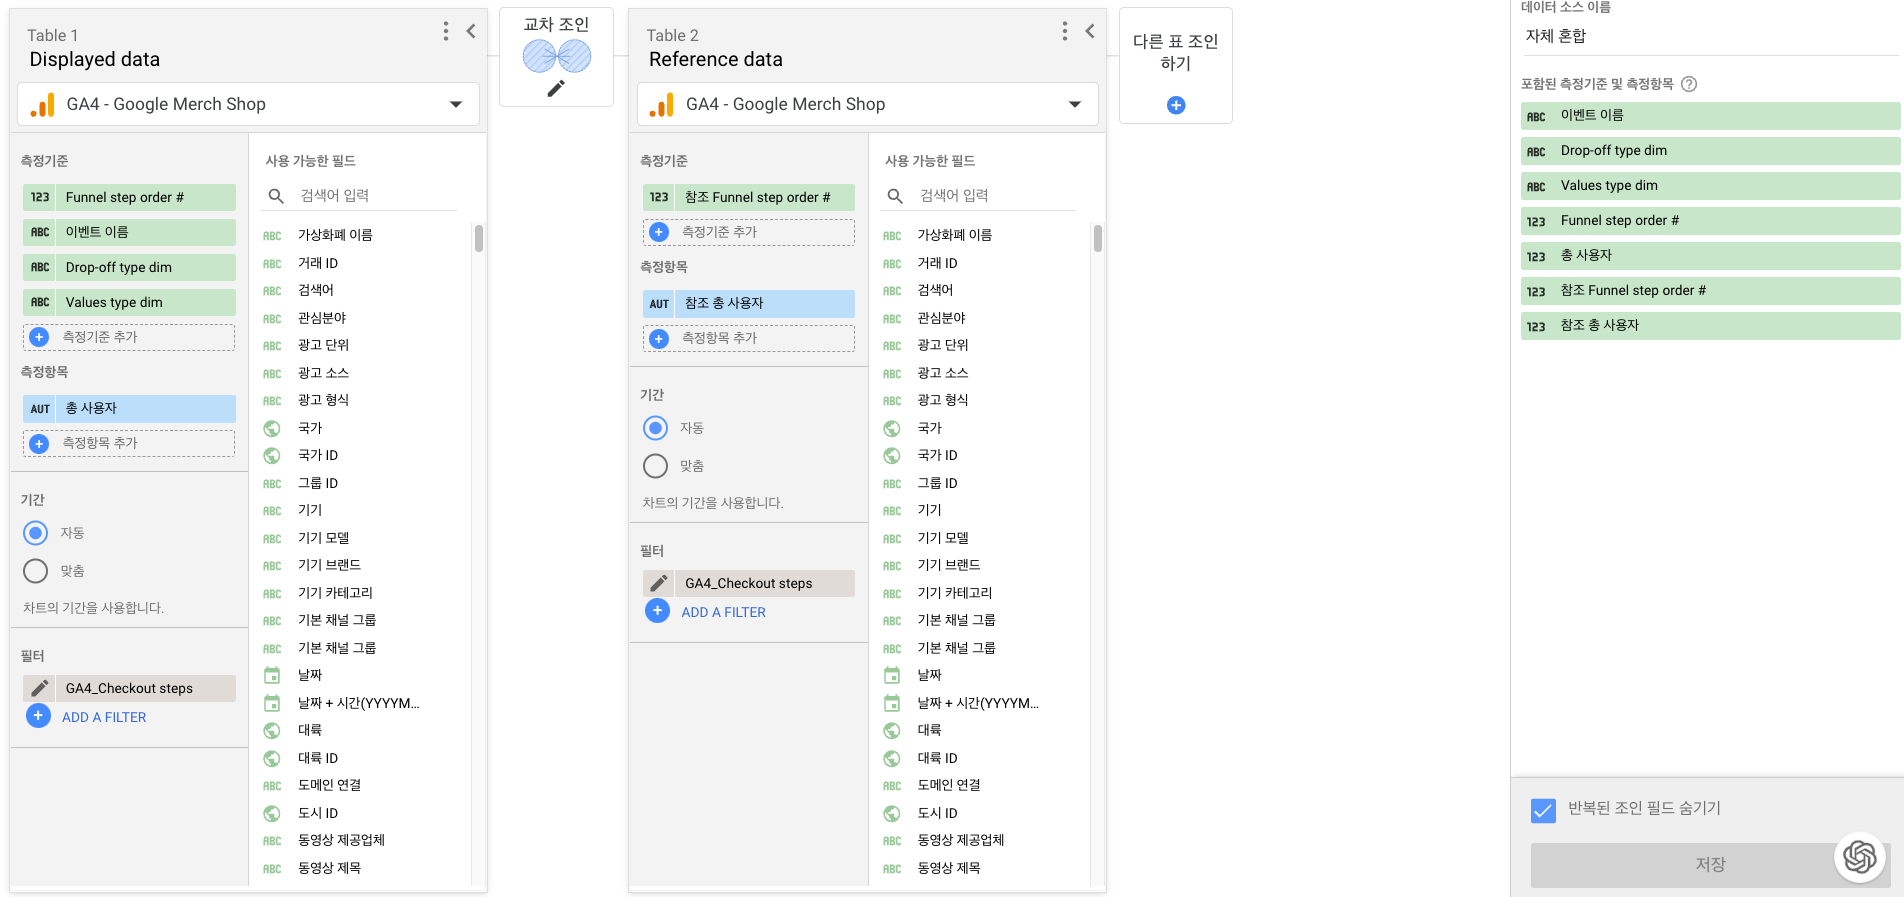Click plus icon for Table 2 측정항목 추가
Viewport: 1904px width, 897px height.
point(659,338)
